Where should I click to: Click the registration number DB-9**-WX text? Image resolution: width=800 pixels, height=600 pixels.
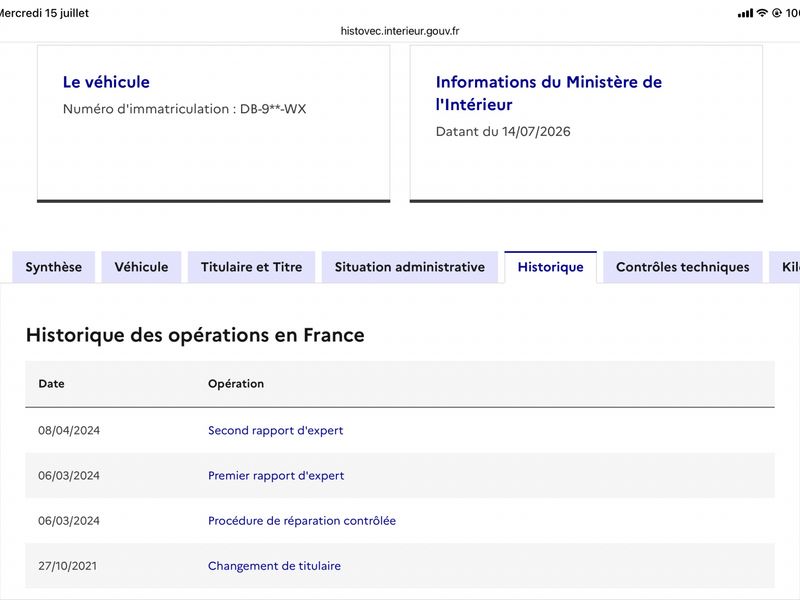pos(273,109)
